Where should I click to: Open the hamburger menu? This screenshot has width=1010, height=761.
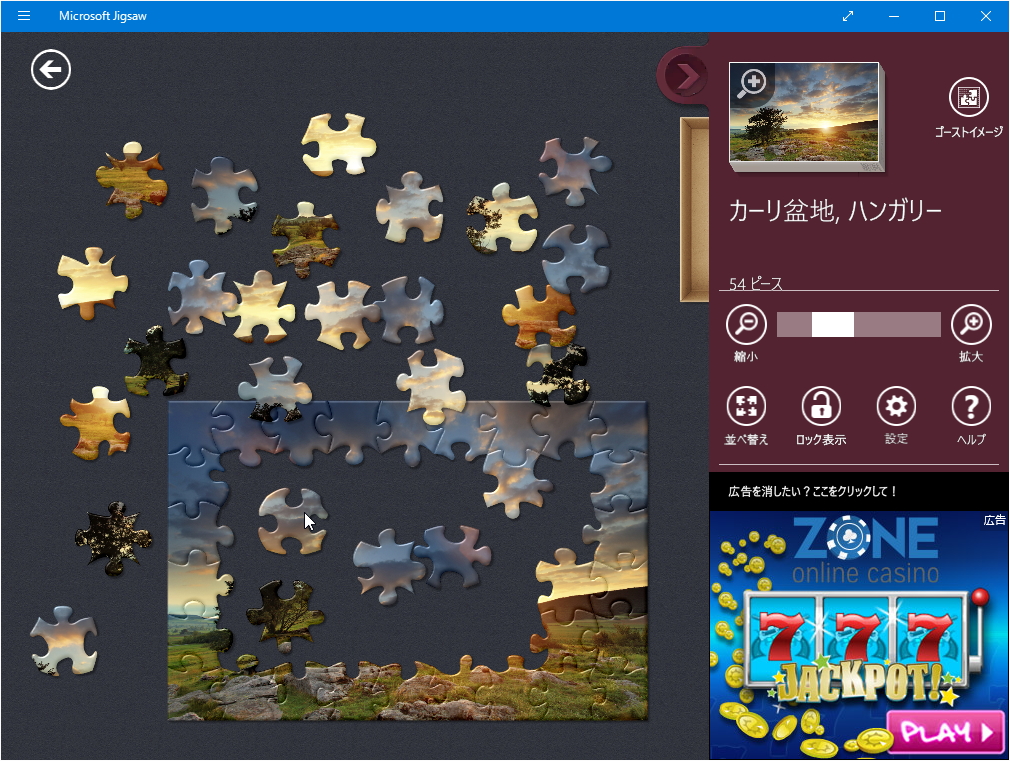point(23,16)
